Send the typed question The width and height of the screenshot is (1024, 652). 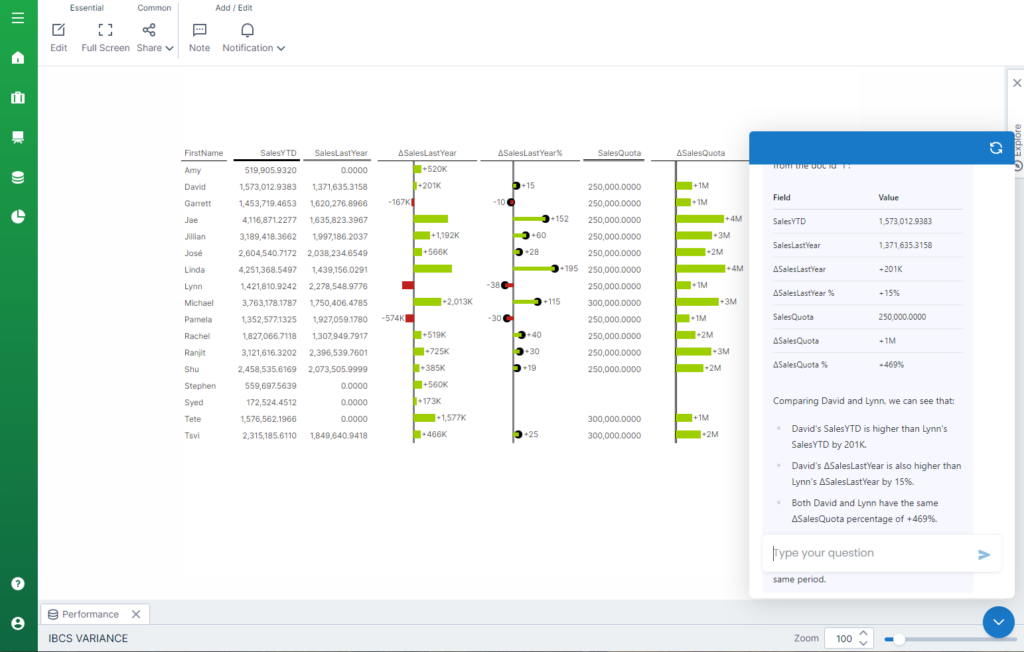(x=984, y=555)
